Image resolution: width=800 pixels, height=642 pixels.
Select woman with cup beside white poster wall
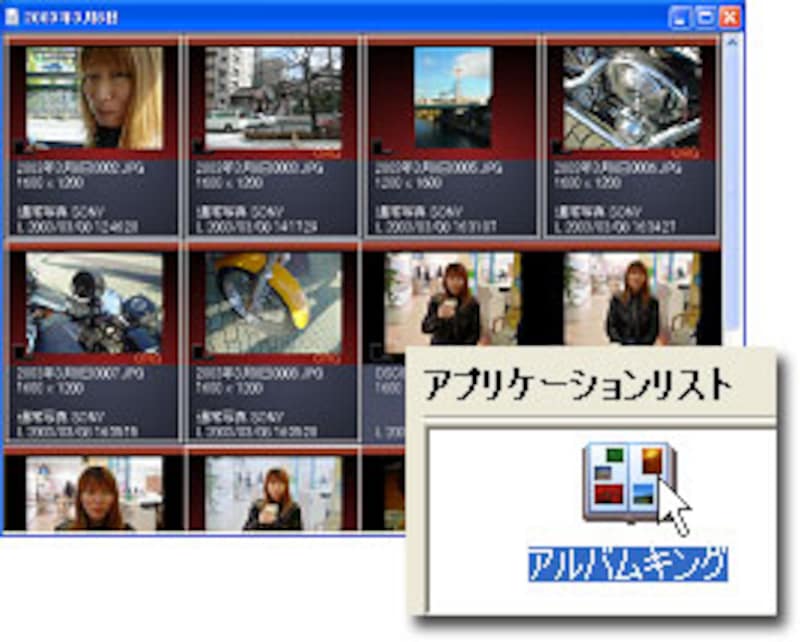point(273,493)
